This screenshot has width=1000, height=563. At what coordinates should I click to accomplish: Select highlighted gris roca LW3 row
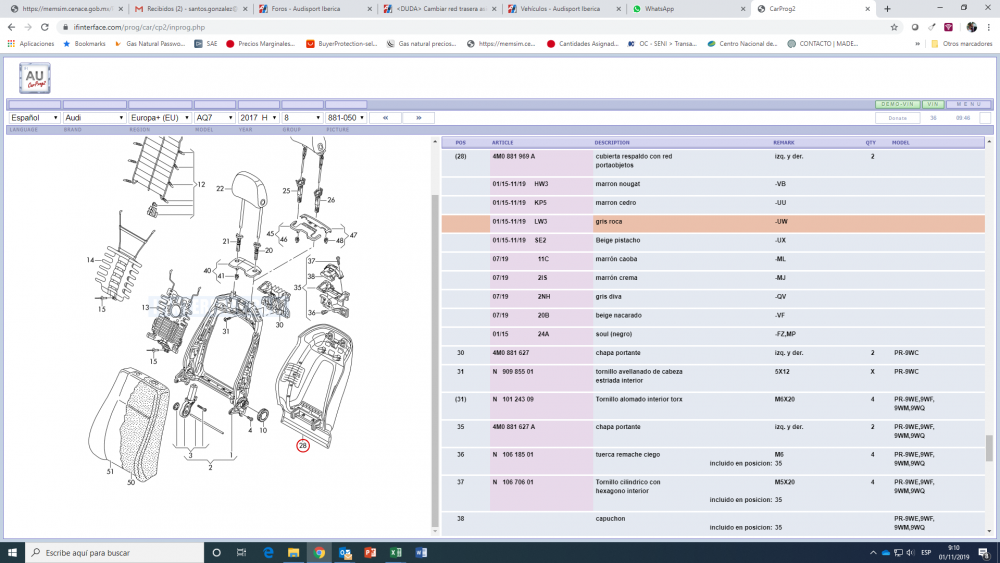[713, 223]
